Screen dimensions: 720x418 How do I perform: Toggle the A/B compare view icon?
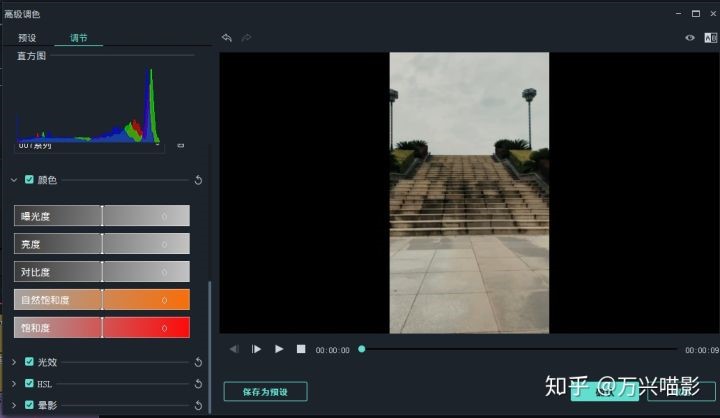pos(711,38)
